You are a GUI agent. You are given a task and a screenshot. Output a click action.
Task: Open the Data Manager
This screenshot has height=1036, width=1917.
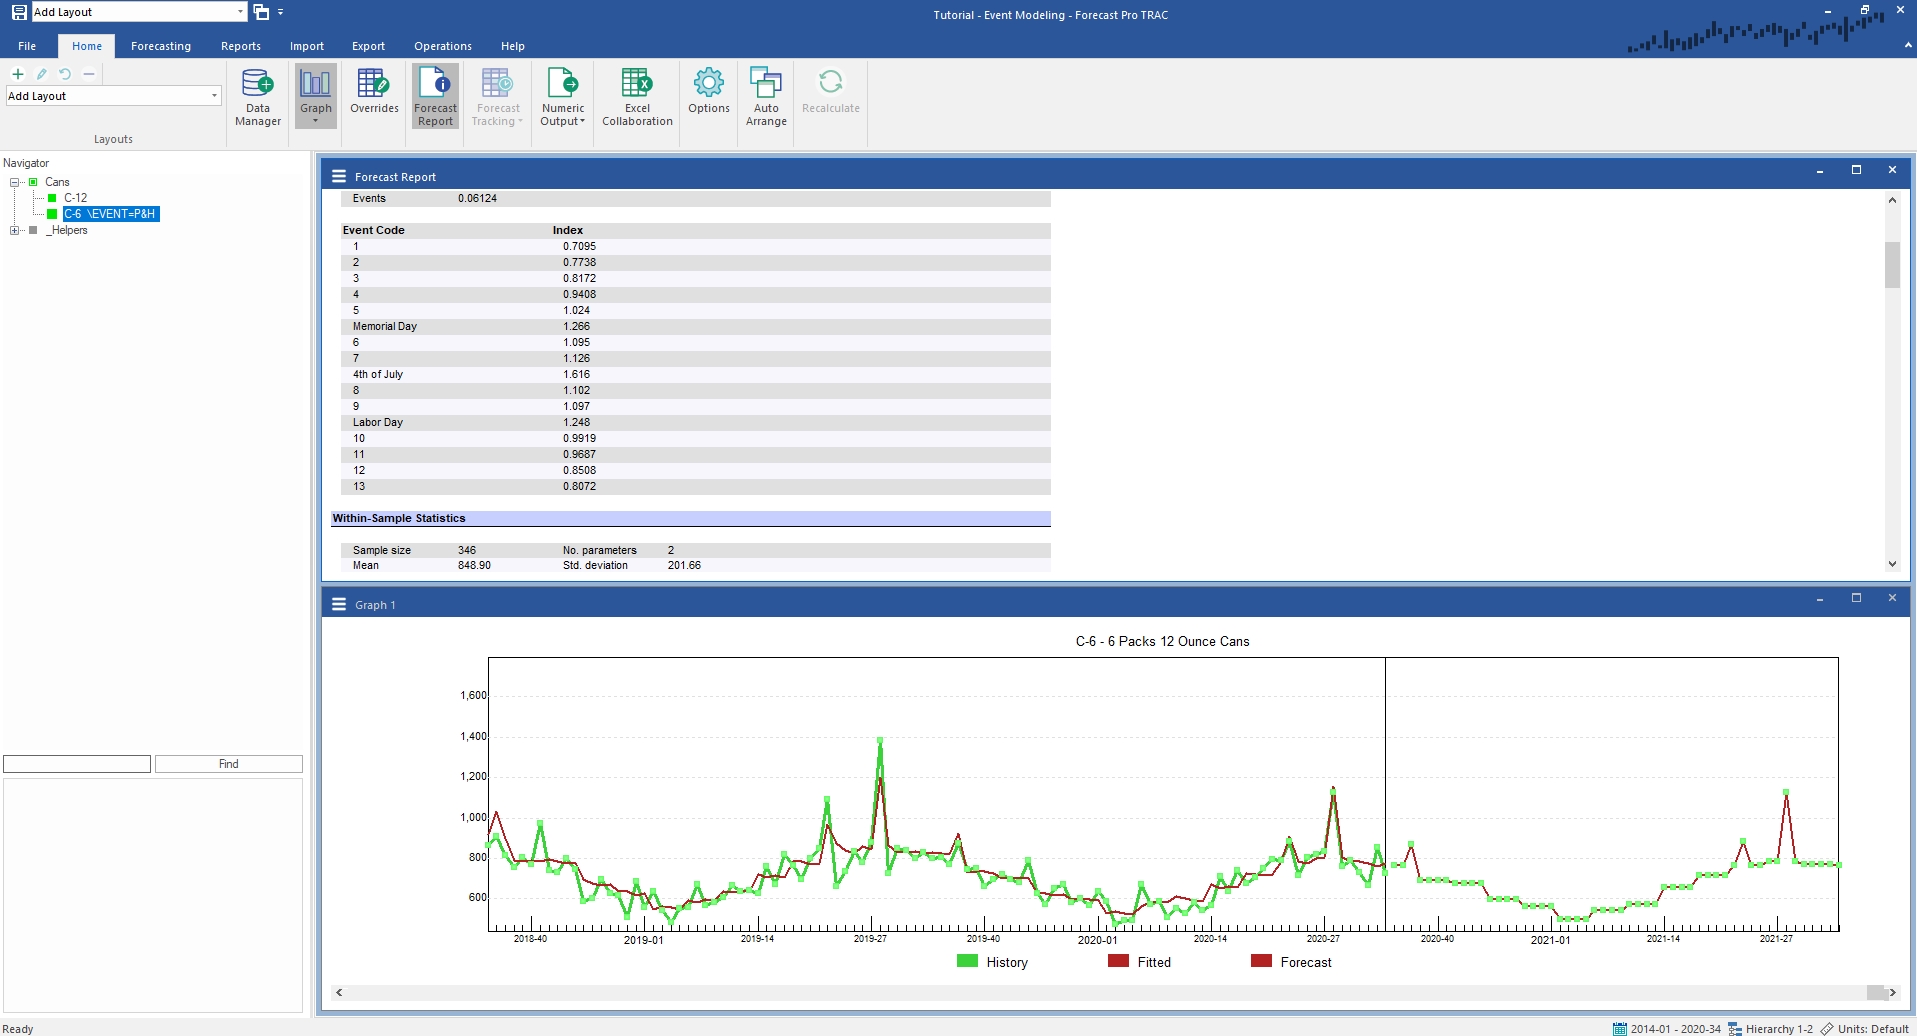258,97
